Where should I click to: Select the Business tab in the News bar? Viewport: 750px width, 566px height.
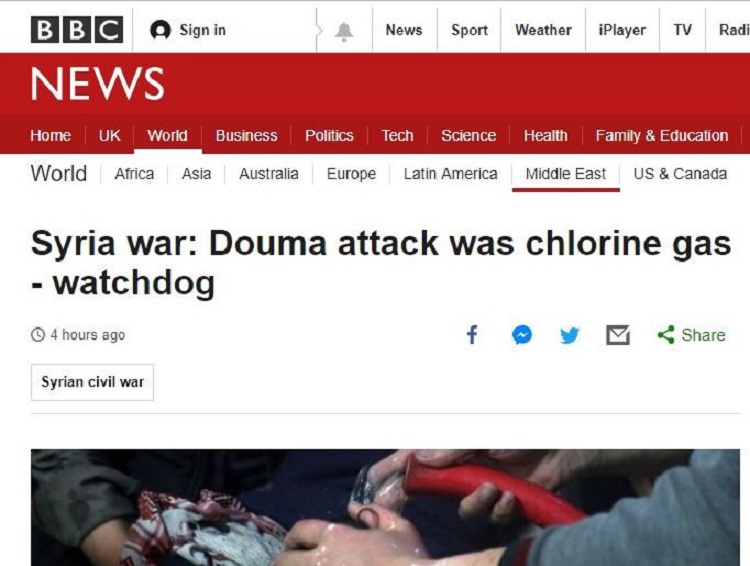click(x=246, y=135)
